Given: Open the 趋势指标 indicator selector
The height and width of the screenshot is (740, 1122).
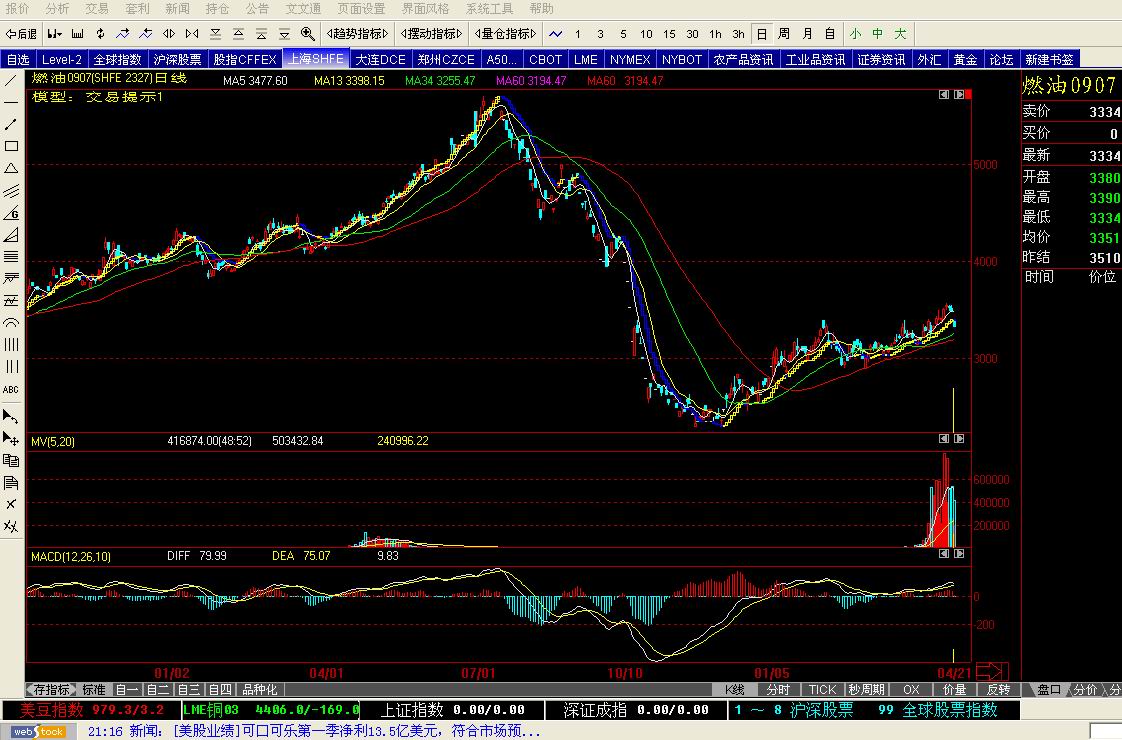Looking at the screenshot, I should (x=357, y=34).
